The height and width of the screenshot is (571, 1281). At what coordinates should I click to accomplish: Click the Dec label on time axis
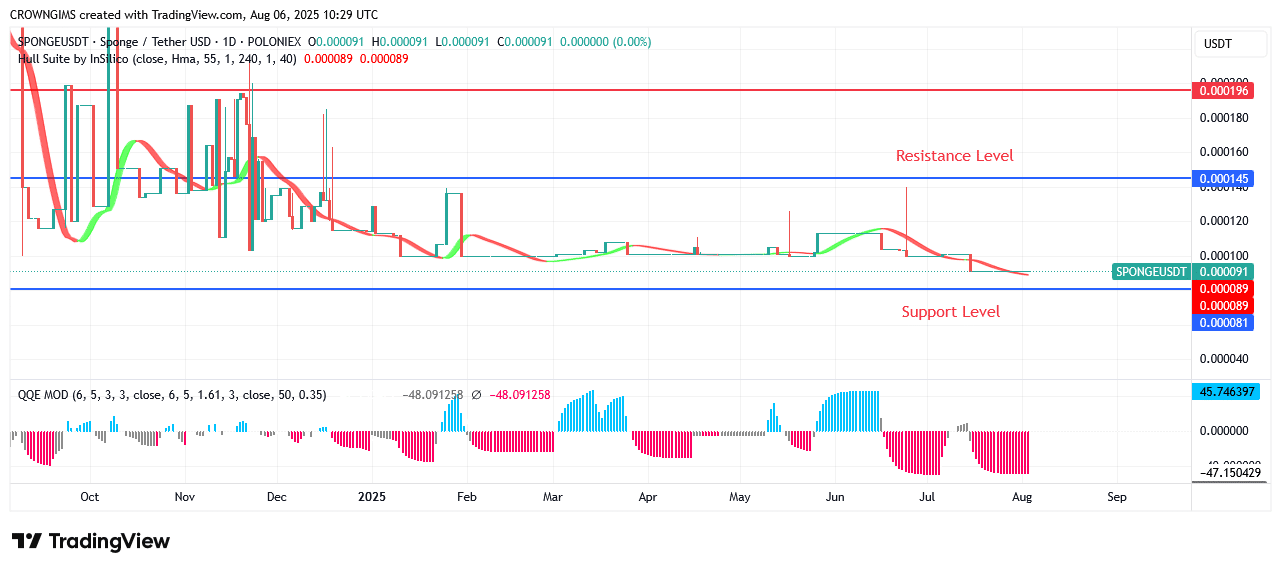pos(277,496)
